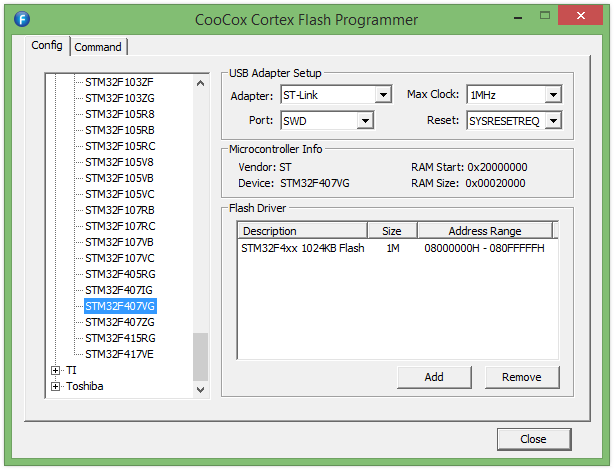Expand the Toshiba vendor tree node
The width and height of the screenshot is (614, 470).
(55, 387)
